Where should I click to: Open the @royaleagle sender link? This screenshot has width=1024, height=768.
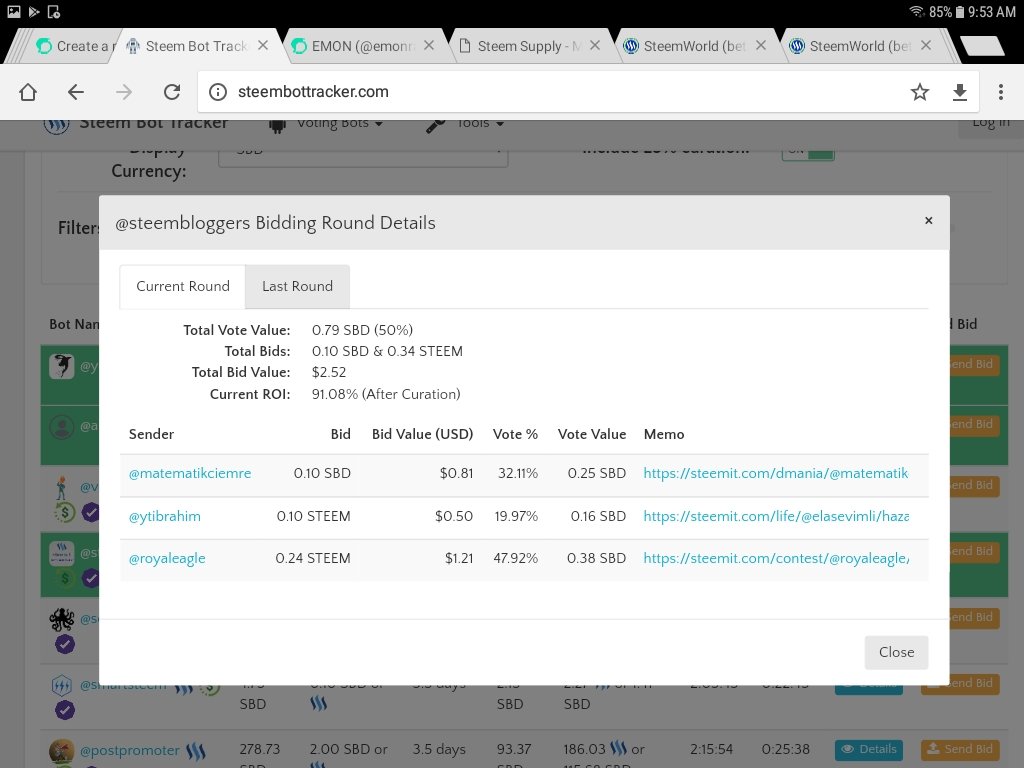[167, 559]
